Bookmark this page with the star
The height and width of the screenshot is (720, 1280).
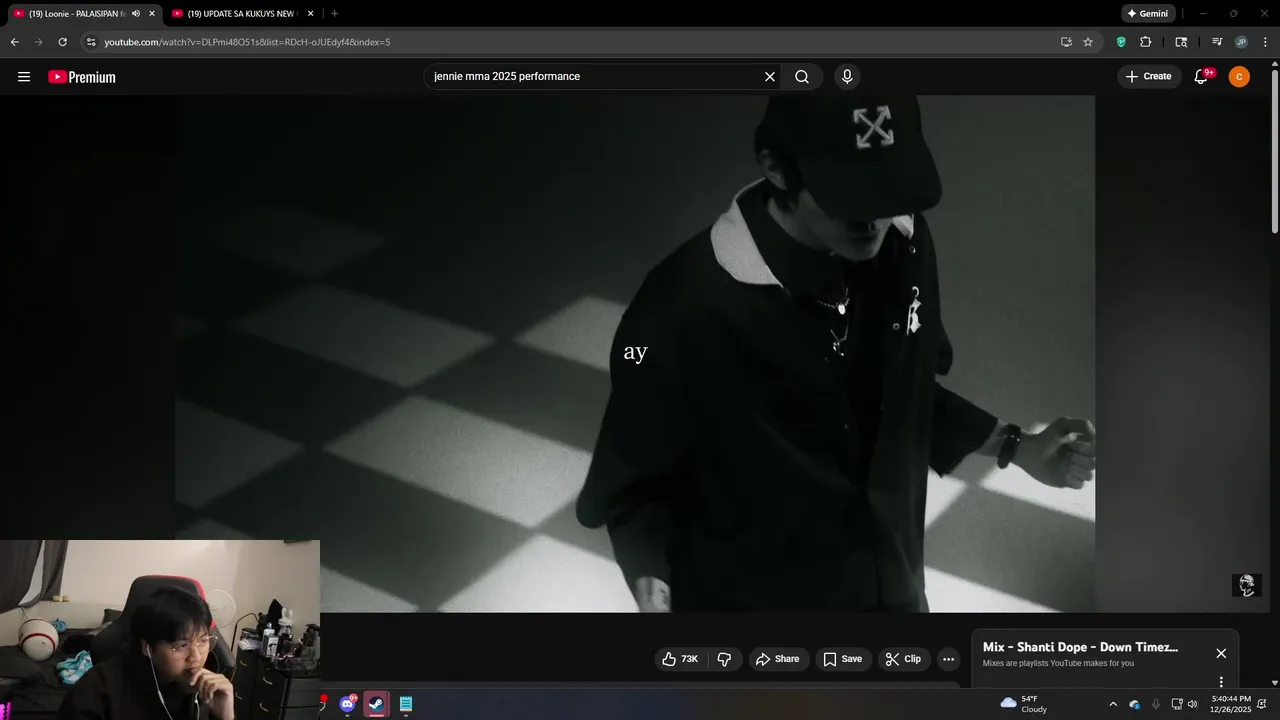pyautogui.click(x=1088, y=42)
